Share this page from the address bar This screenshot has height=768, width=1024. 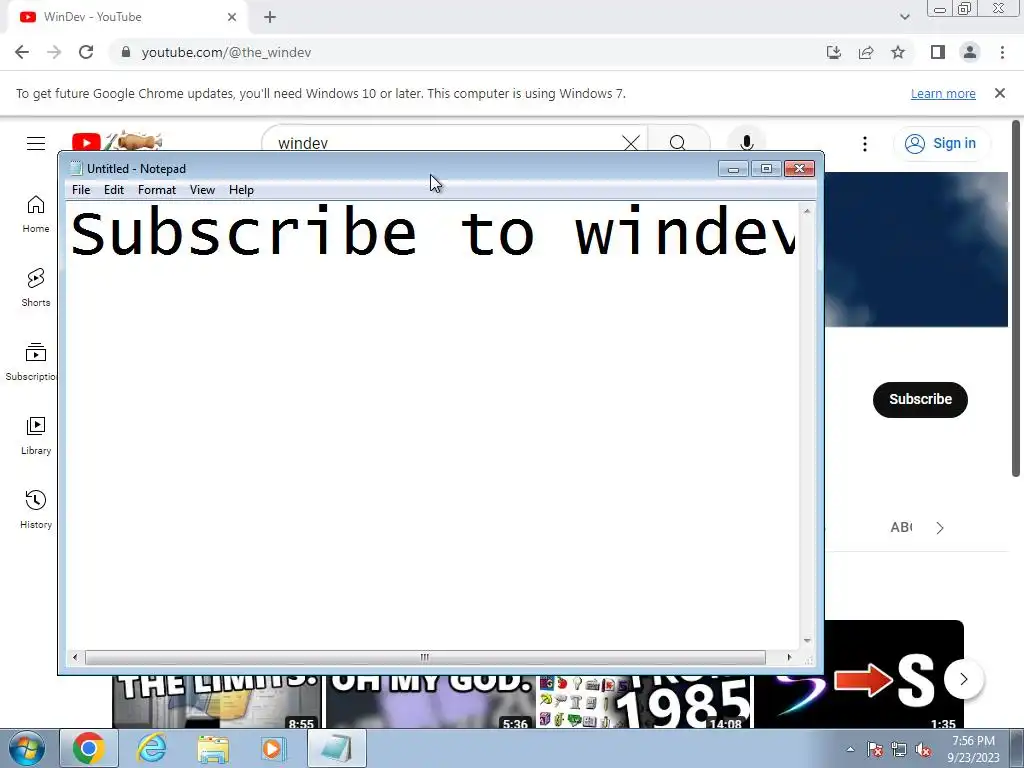pyautogui.click(x=866, y=52)
